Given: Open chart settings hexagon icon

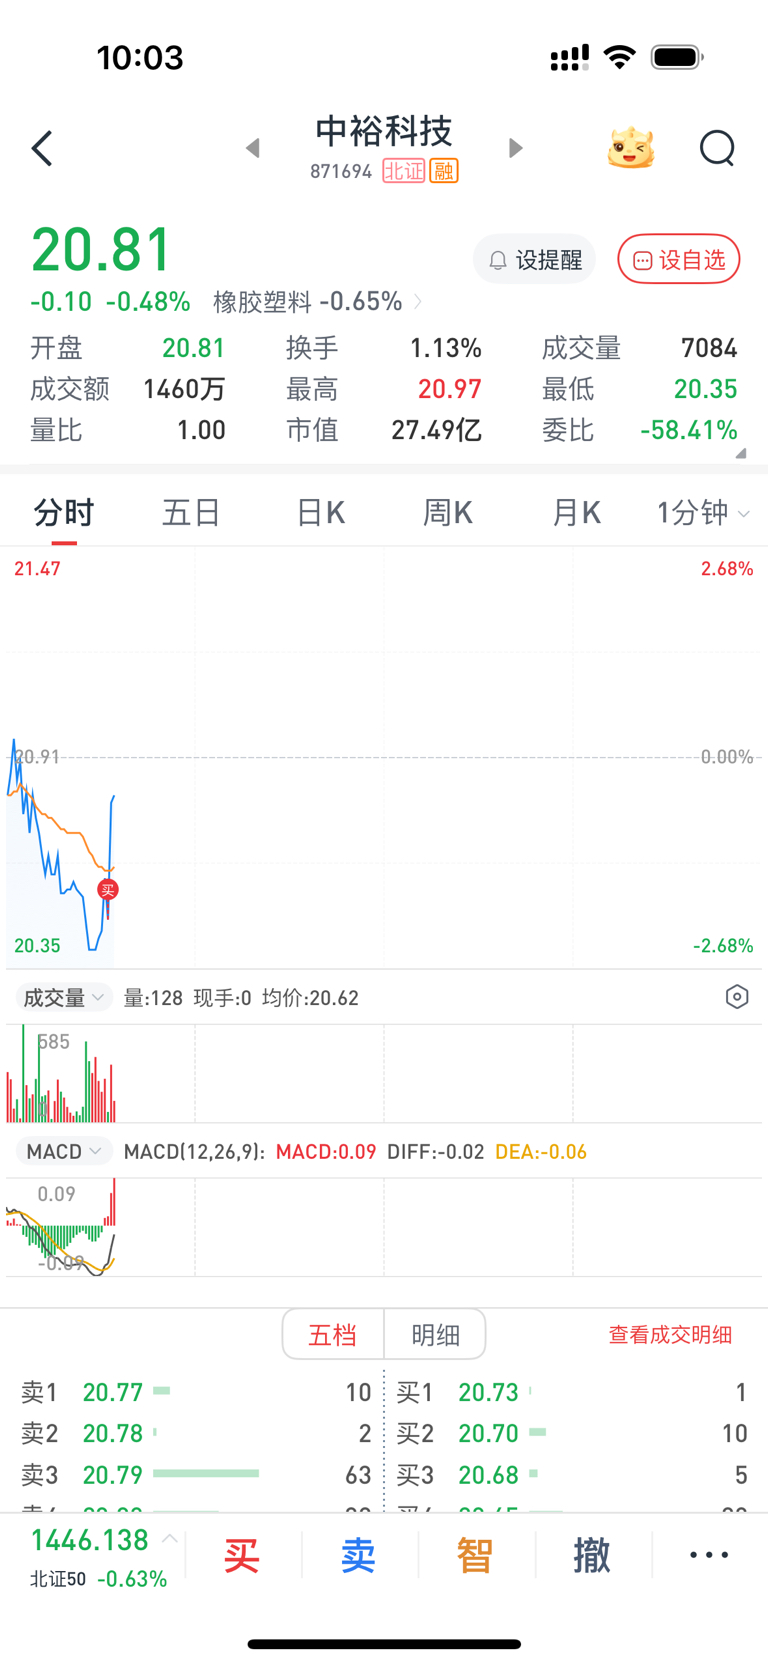Looking at the screenshot, I should (737, 997).
